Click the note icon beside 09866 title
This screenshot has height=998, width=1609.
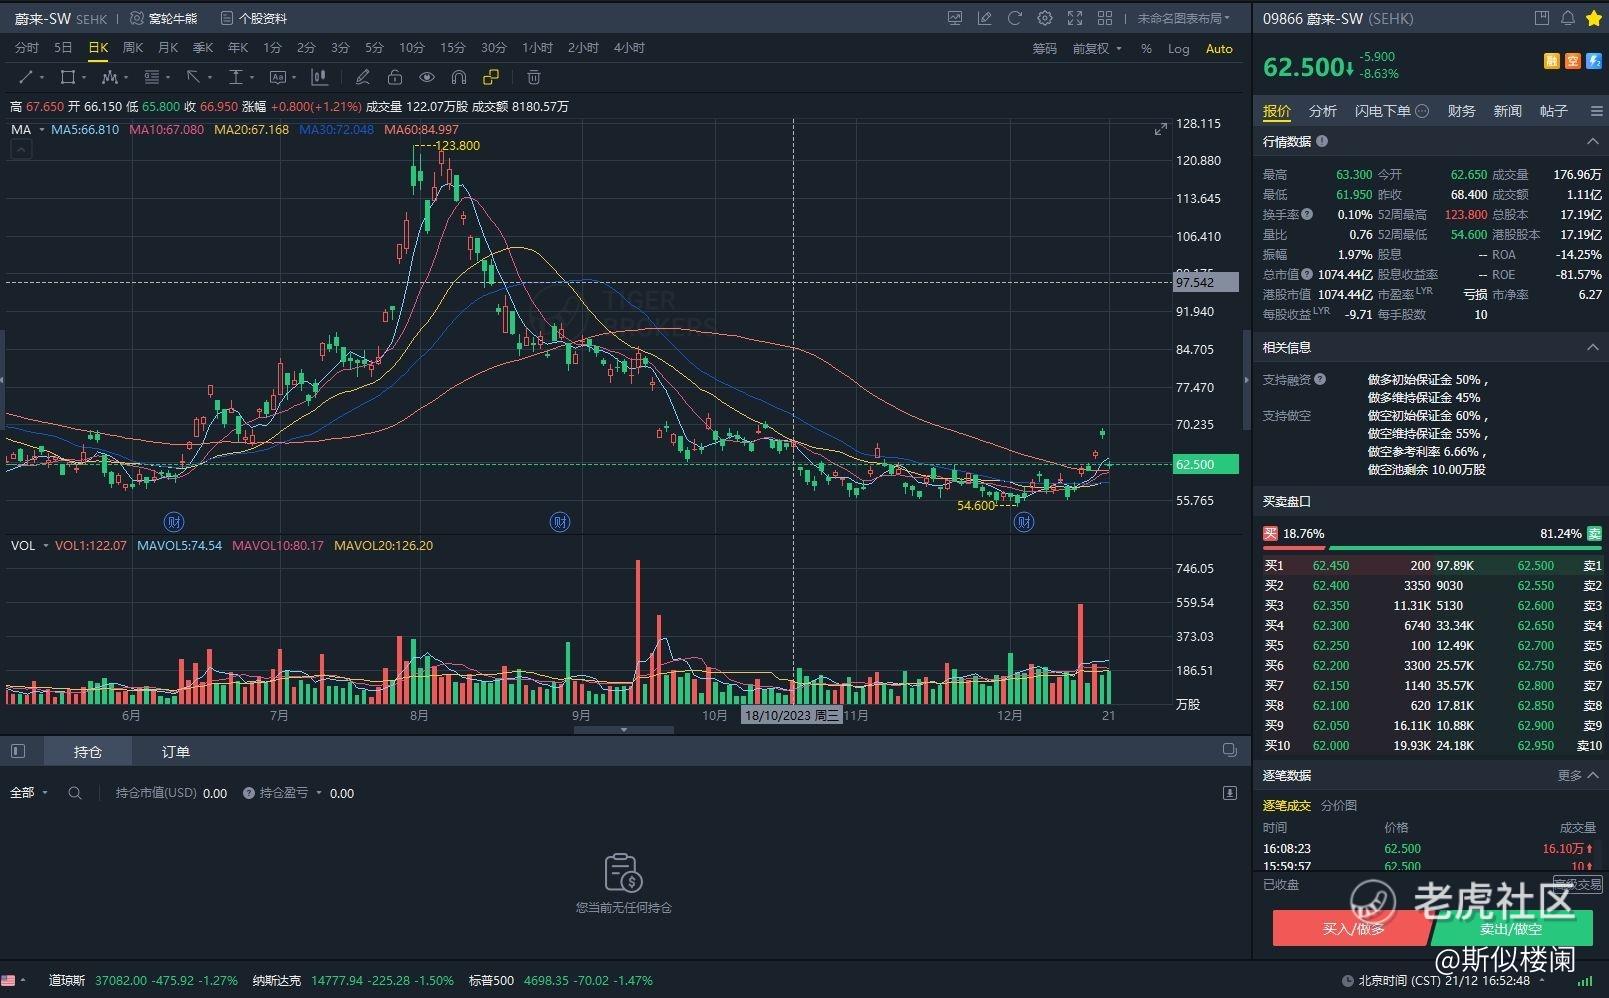pos(1542,18)
